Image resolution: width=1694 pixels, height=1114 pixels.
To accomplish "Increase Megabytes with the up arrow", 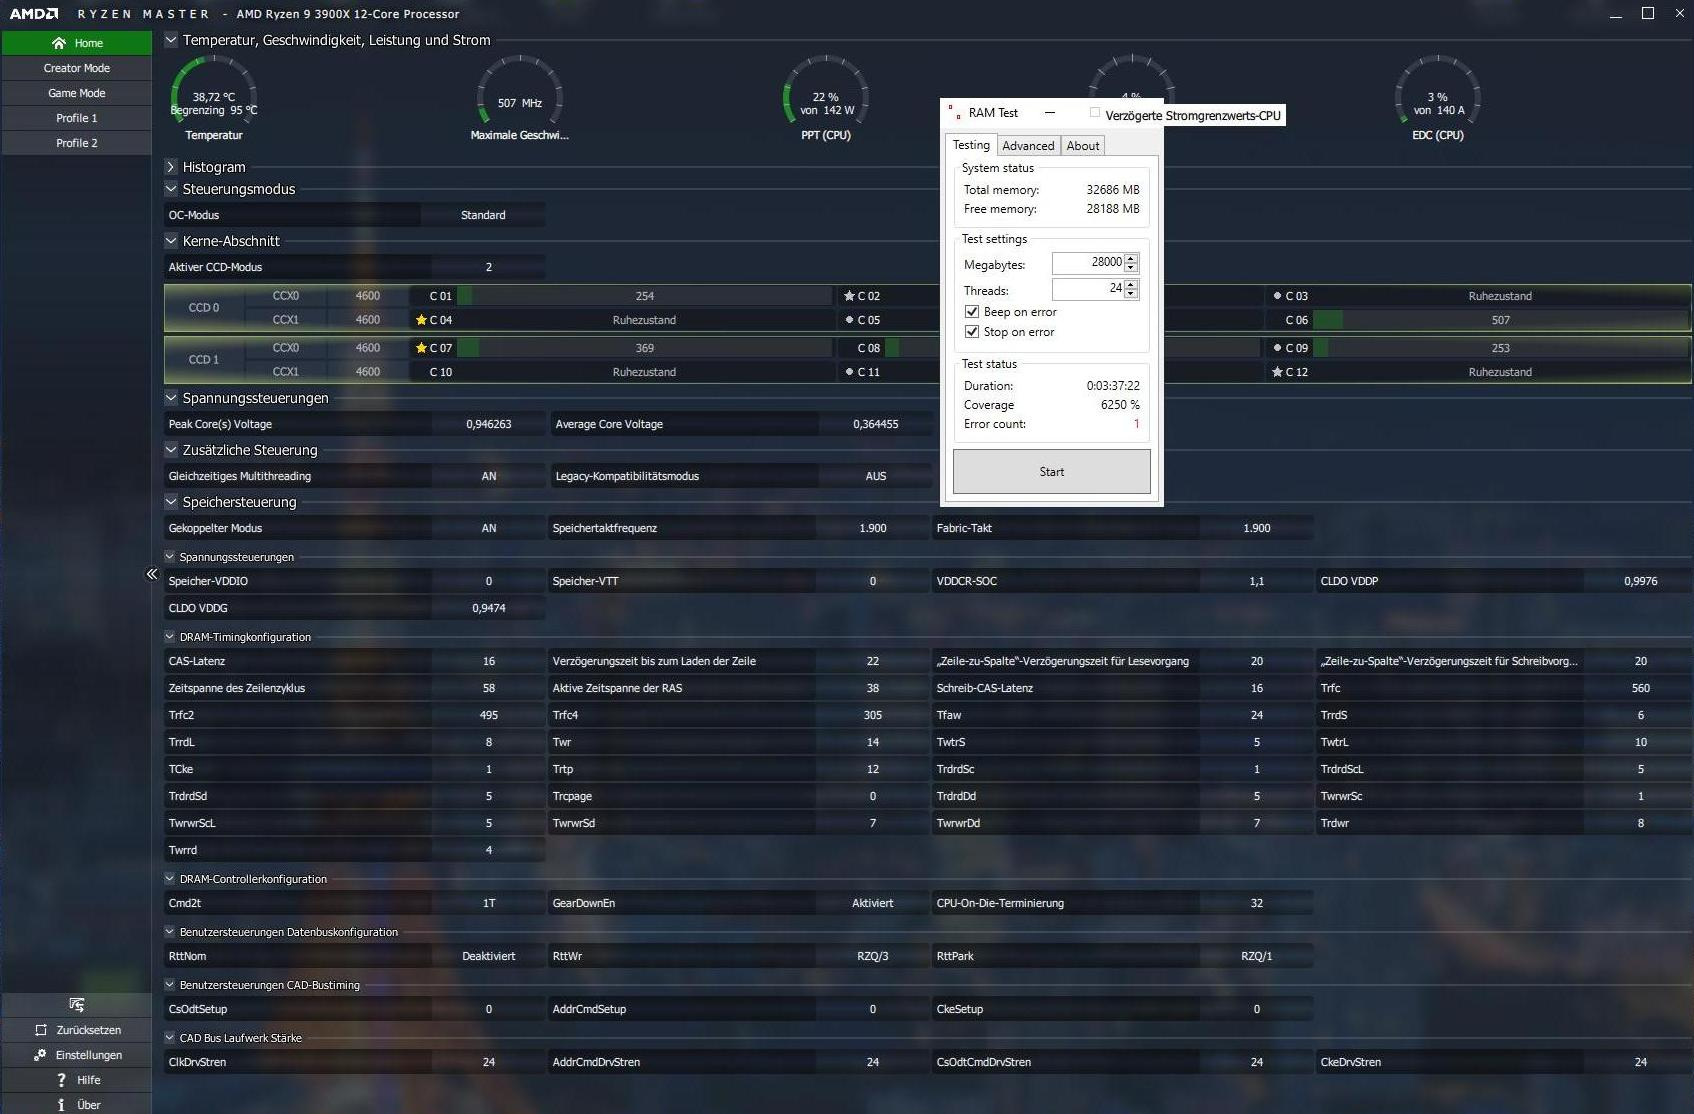I will coord(1131,258).
